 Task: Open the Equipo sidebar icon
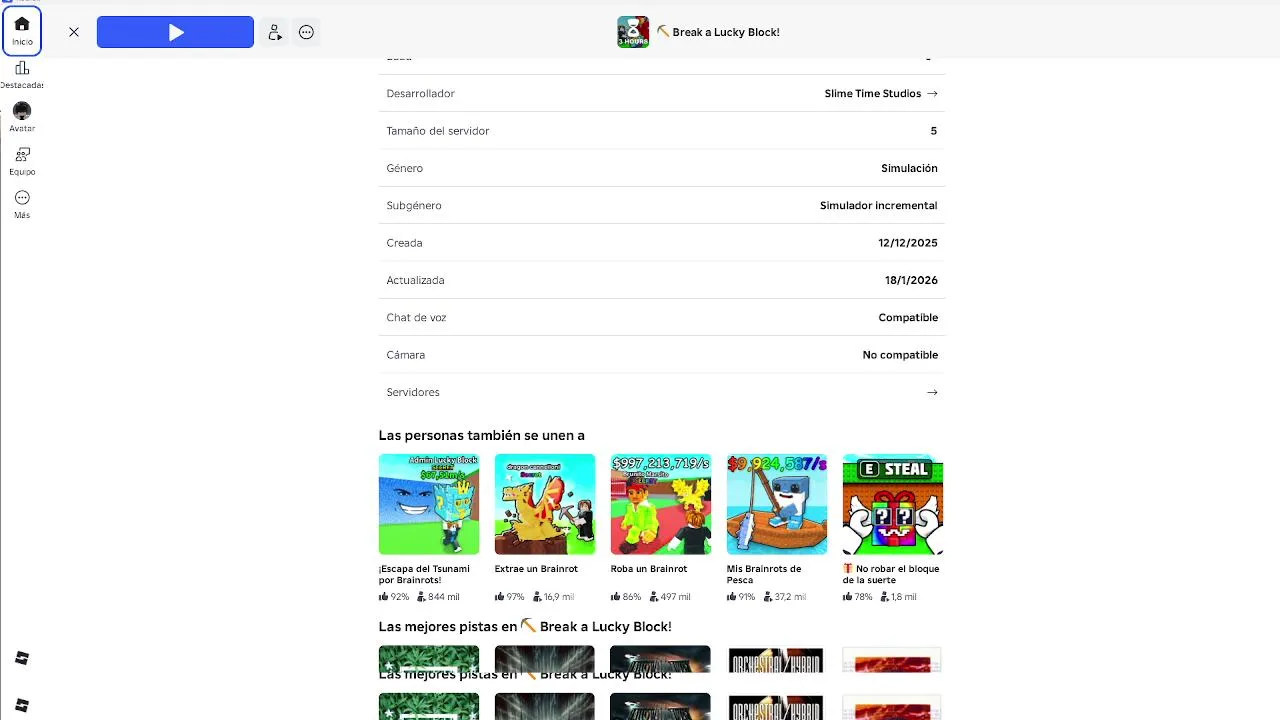pyautogui.click(x=22, y=160)
